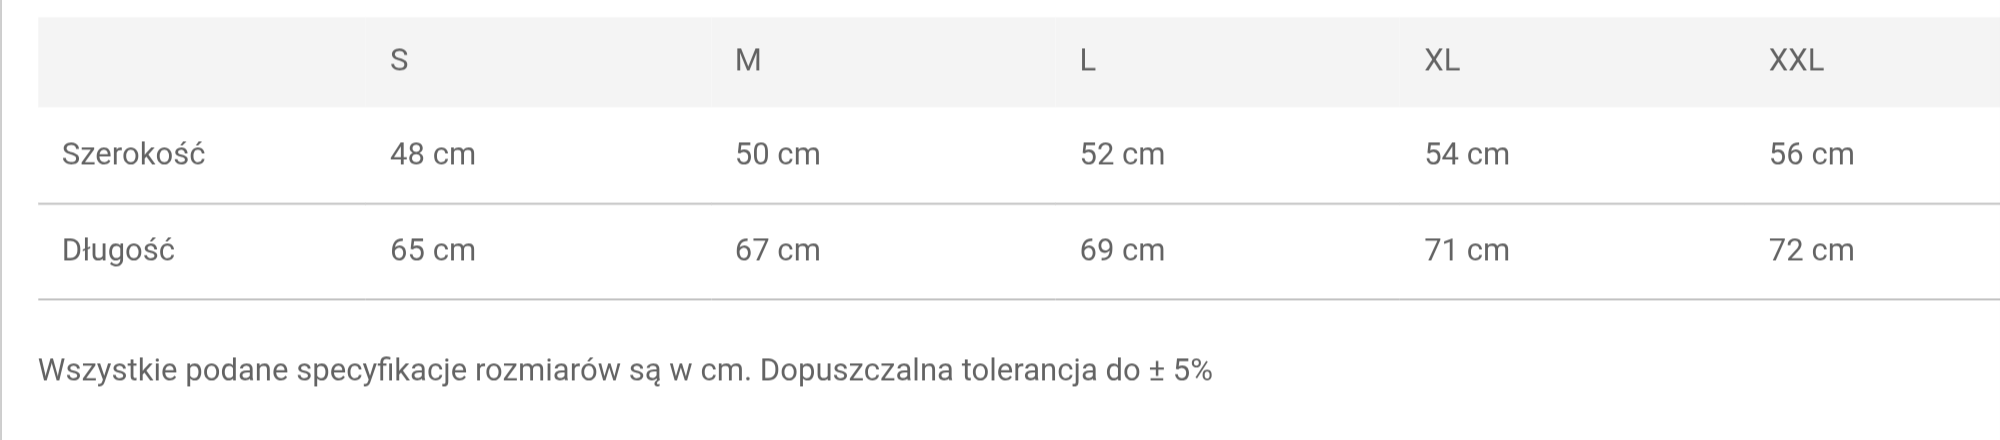Select the 52 cm width cell

(x=1122, y=154)
